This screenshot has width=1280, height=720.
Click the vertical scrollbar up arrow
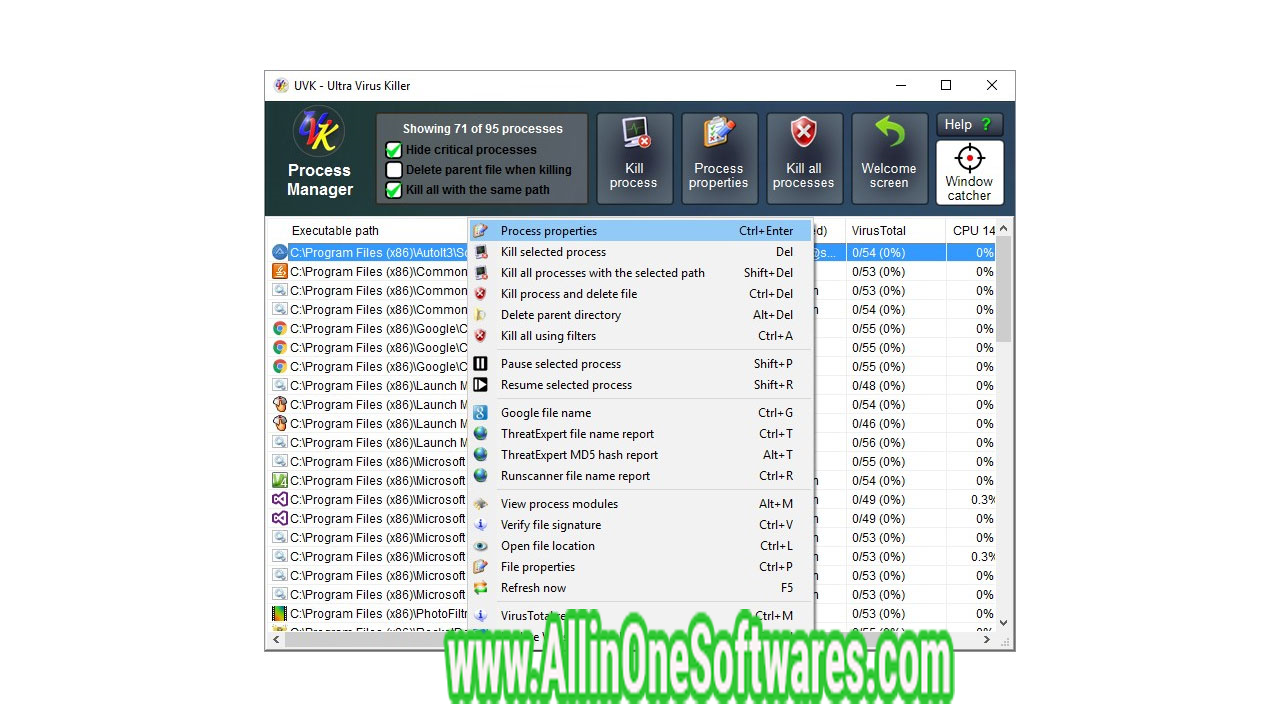coord(1004,229)
